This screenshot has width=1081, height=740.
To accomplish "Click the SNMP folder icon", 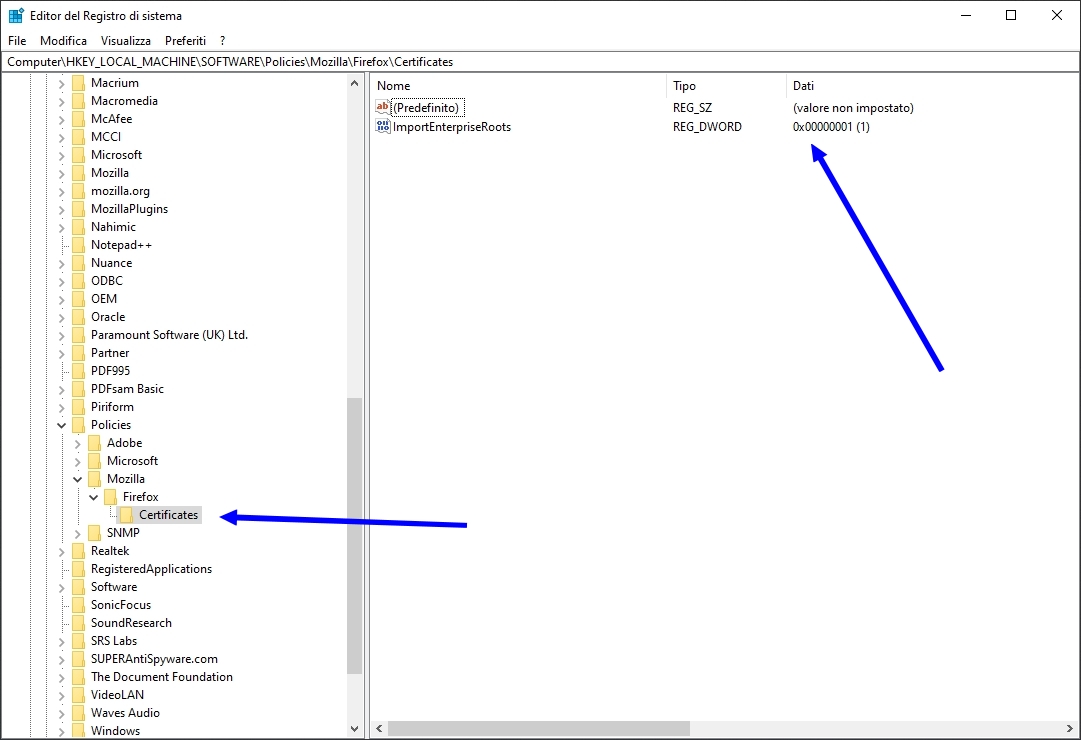I will [x=94, y=532].
